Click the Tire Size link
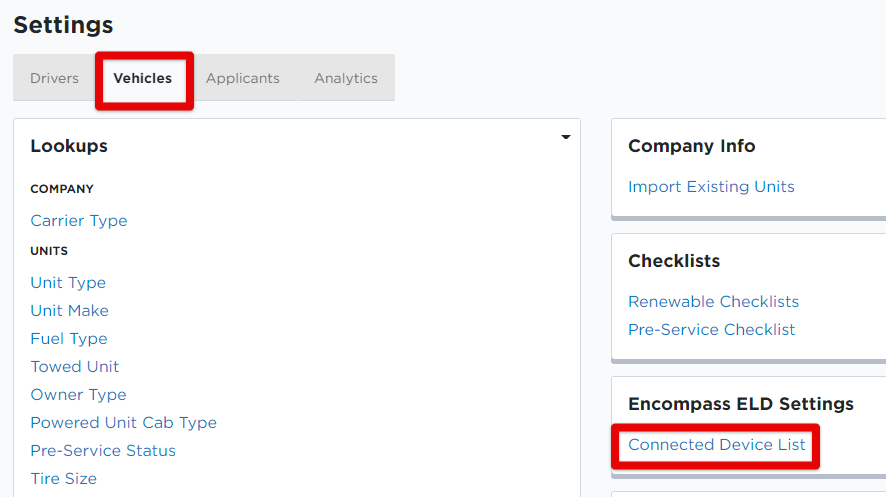886x497 pixels. 64,479
